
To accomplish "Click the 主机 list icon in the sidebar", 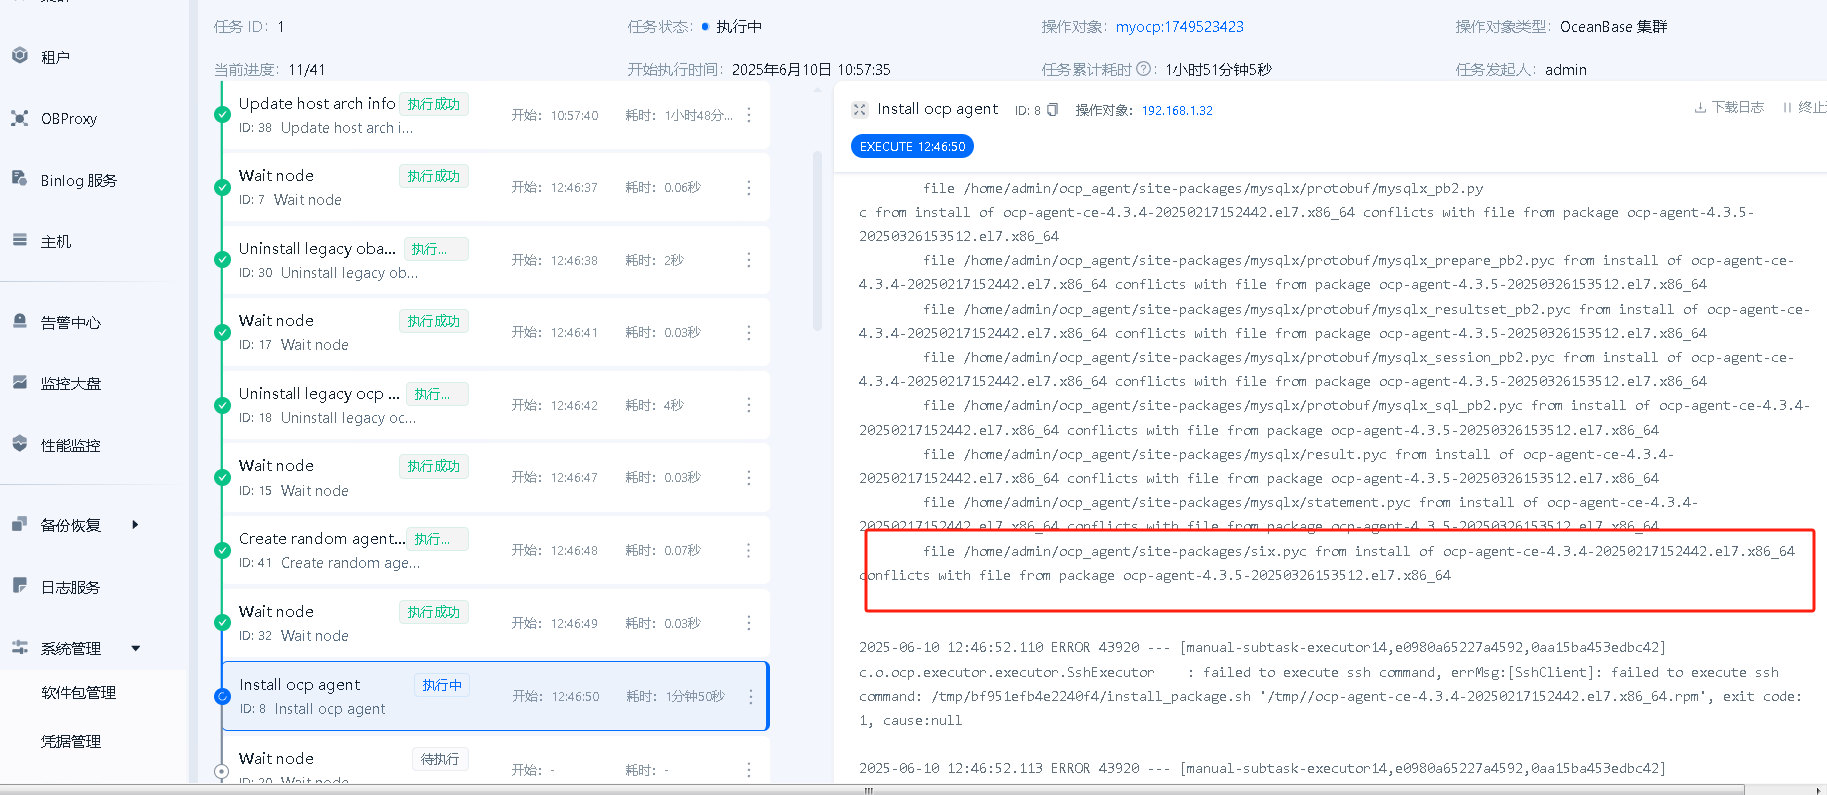I will point(20,240).
